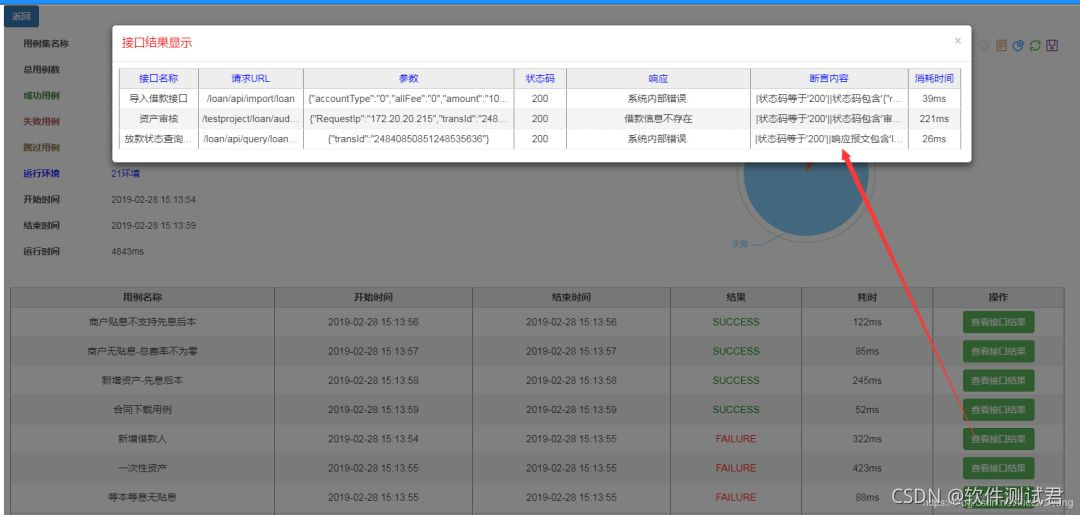The width and height of the screenshot is (1080, 515).
Task: Click the /loan/api/query/loan... URL cell
Action: click(251, 138)
